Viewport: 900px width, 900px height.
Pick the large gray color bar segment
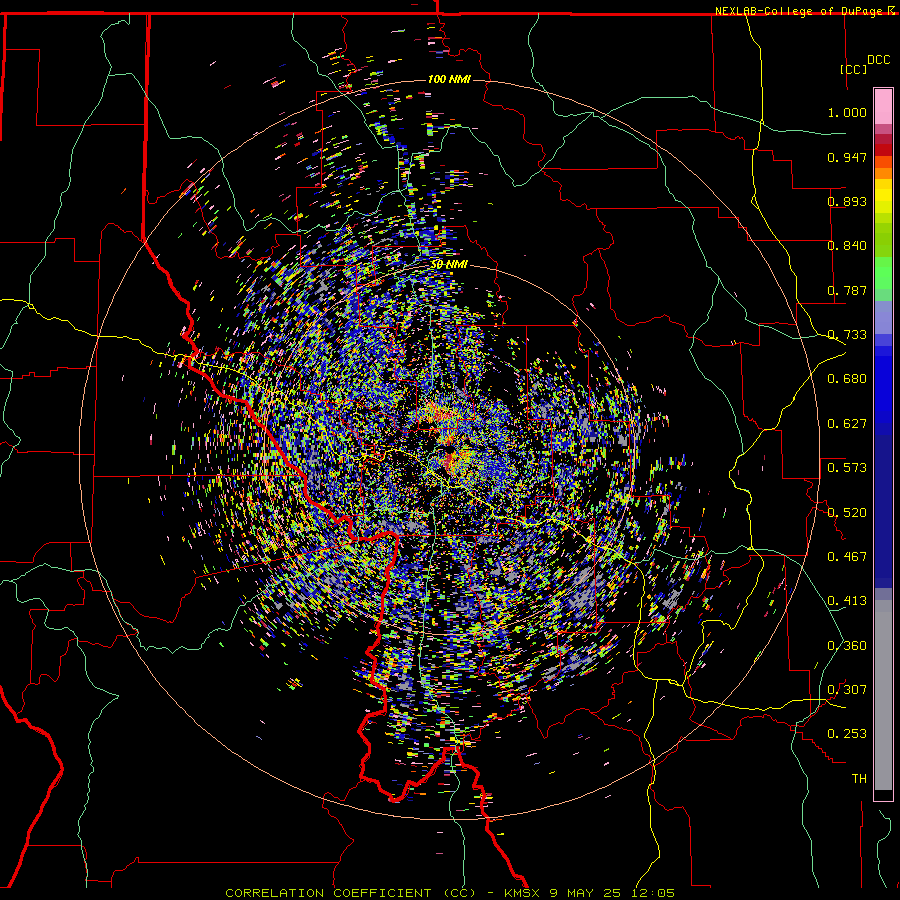tap(883, 695)
